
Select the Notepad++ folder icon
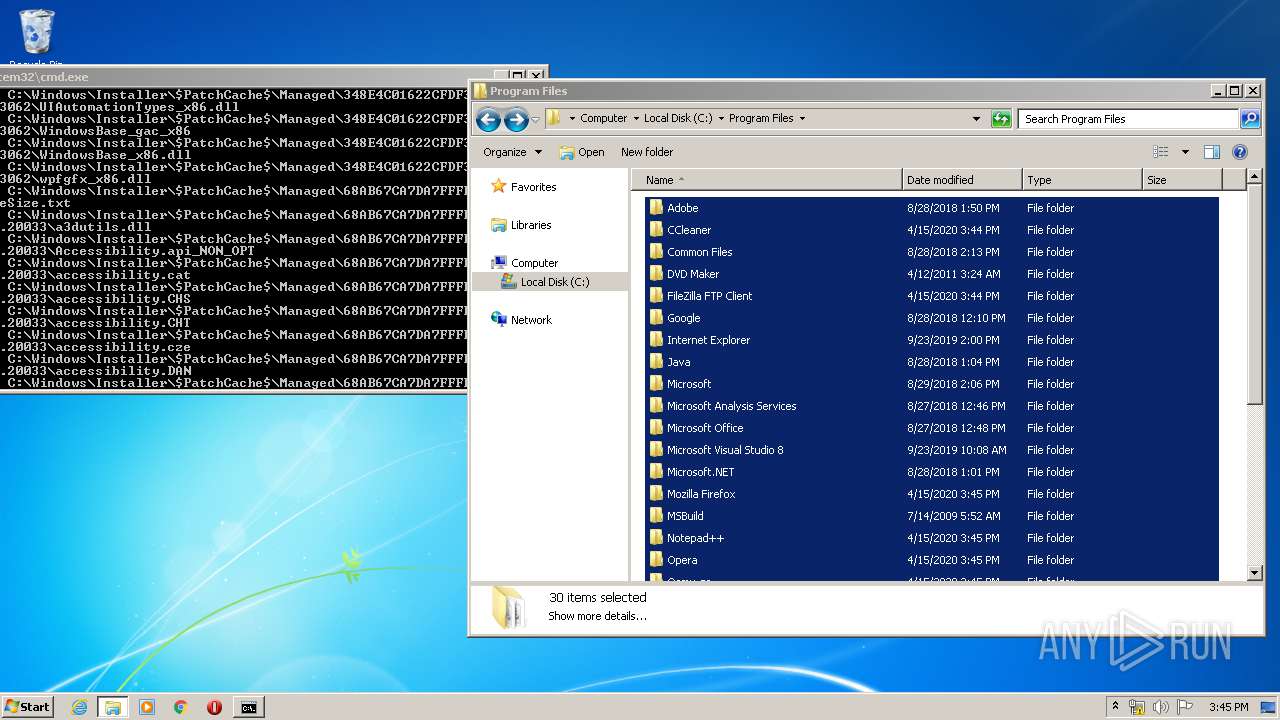pos(656,538)
